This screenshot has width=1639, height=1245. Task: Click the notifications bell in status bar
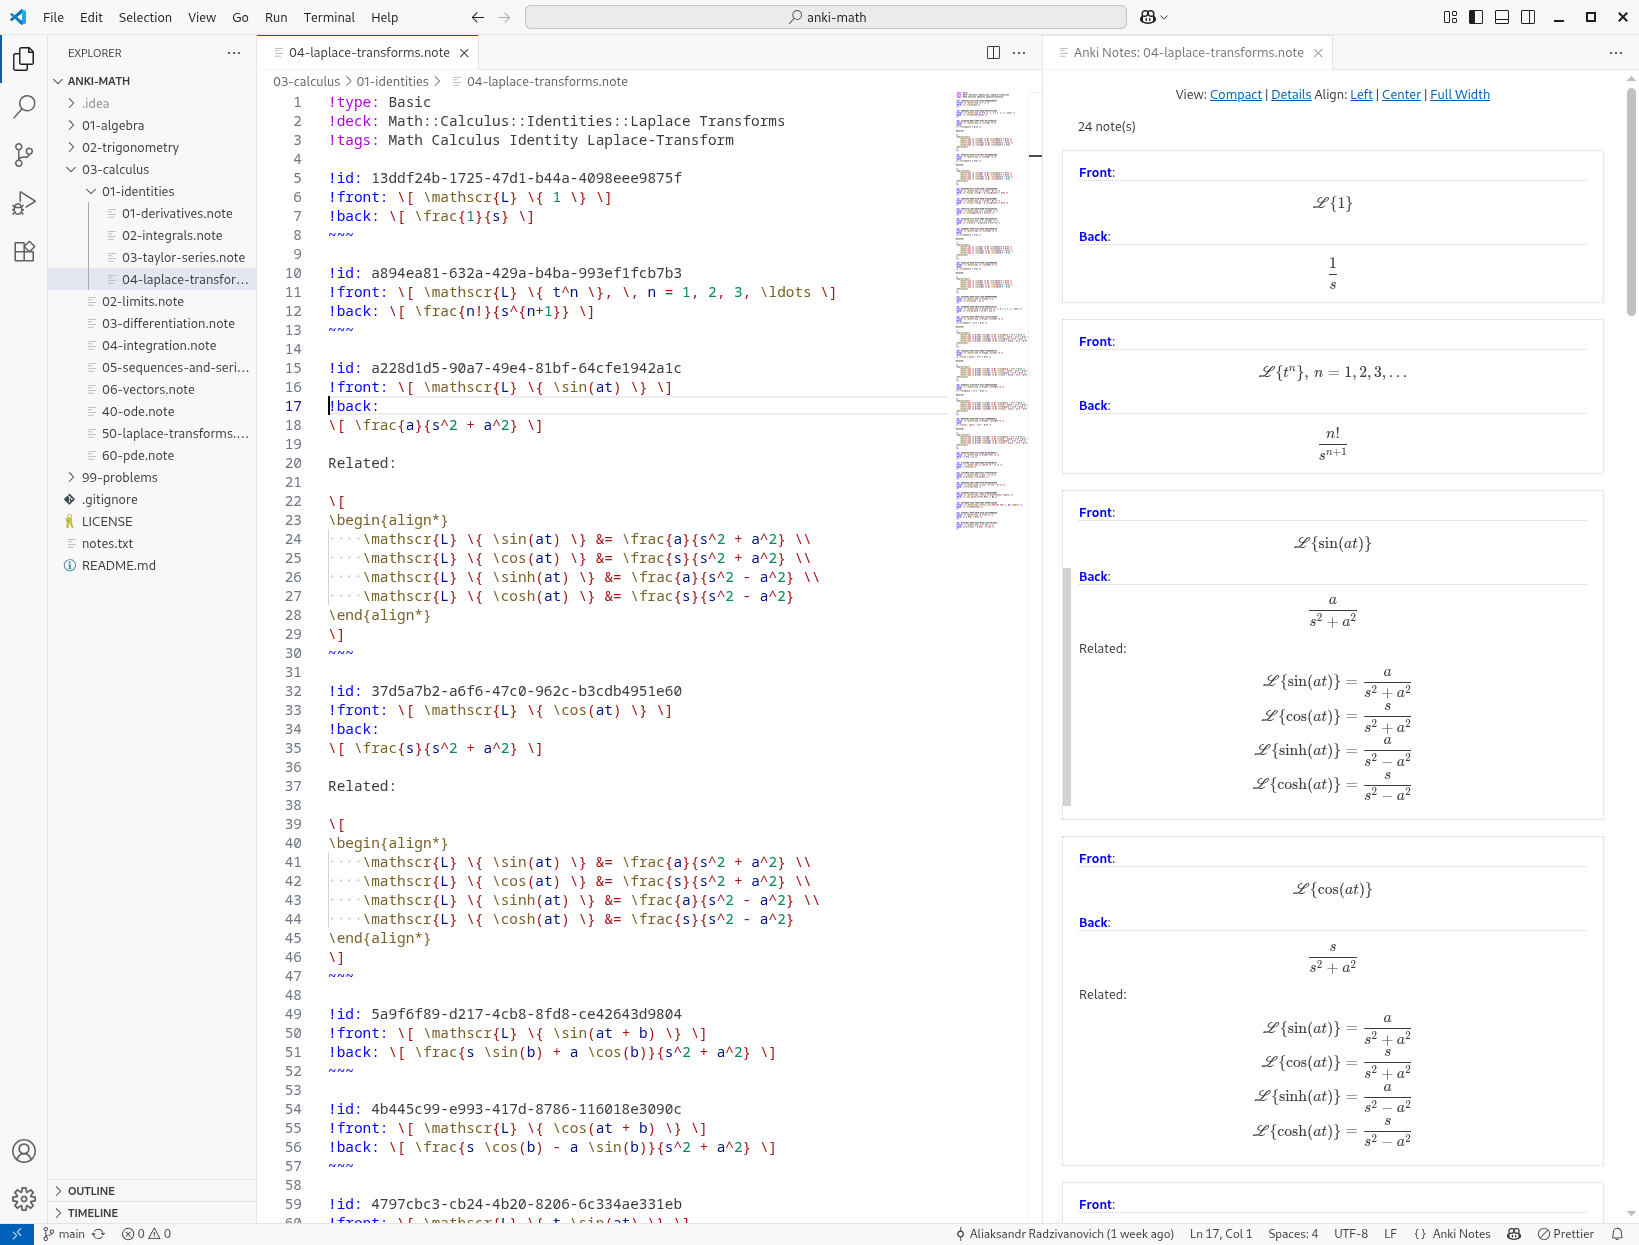(x=1619, y=1233)
